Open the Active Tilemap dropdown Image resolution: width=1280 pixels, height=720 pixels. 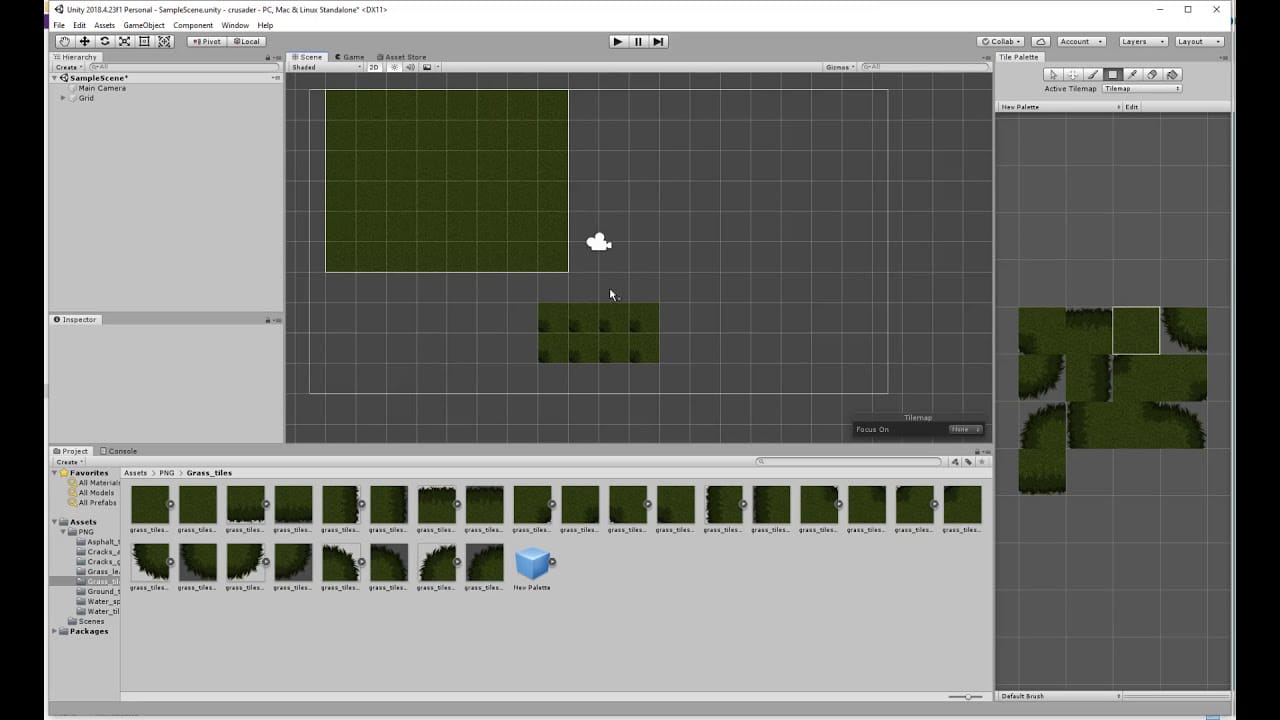point(1142,88)
